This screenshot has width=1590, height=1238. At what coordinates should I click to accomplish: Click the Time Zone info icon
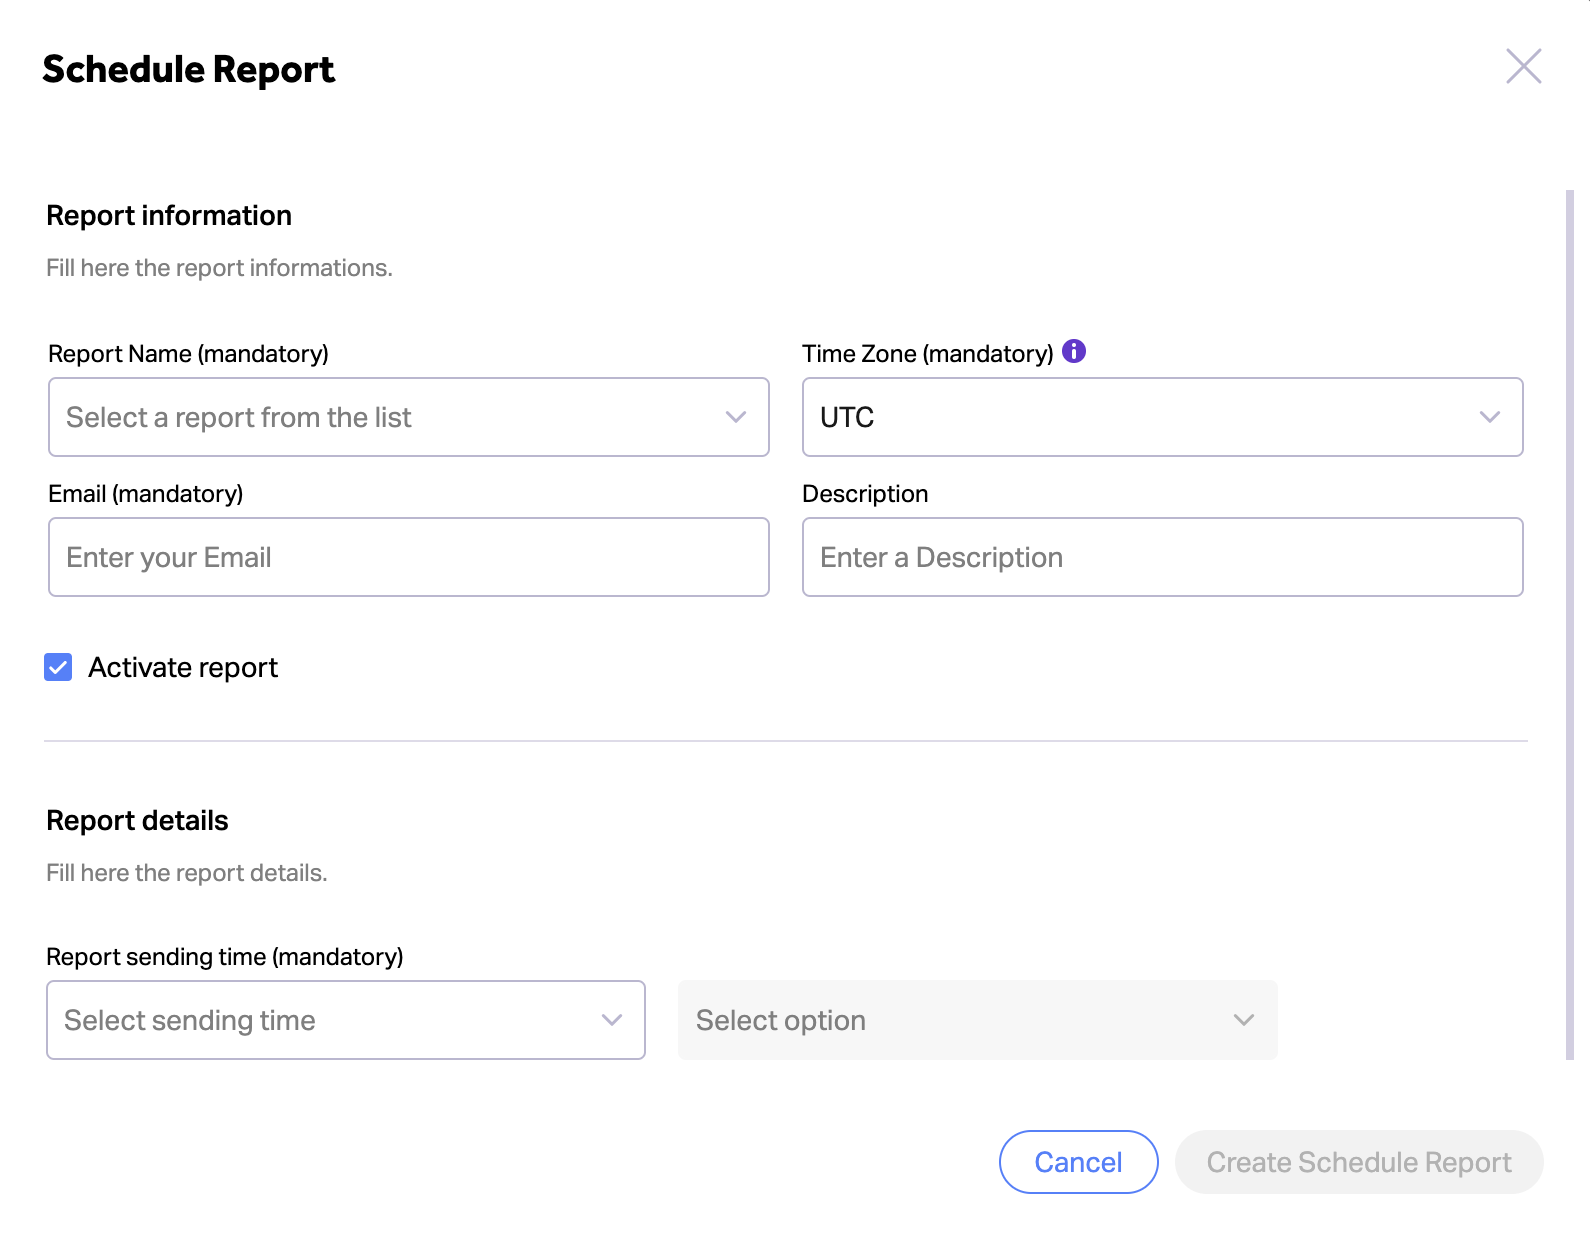click(1074, 351)
